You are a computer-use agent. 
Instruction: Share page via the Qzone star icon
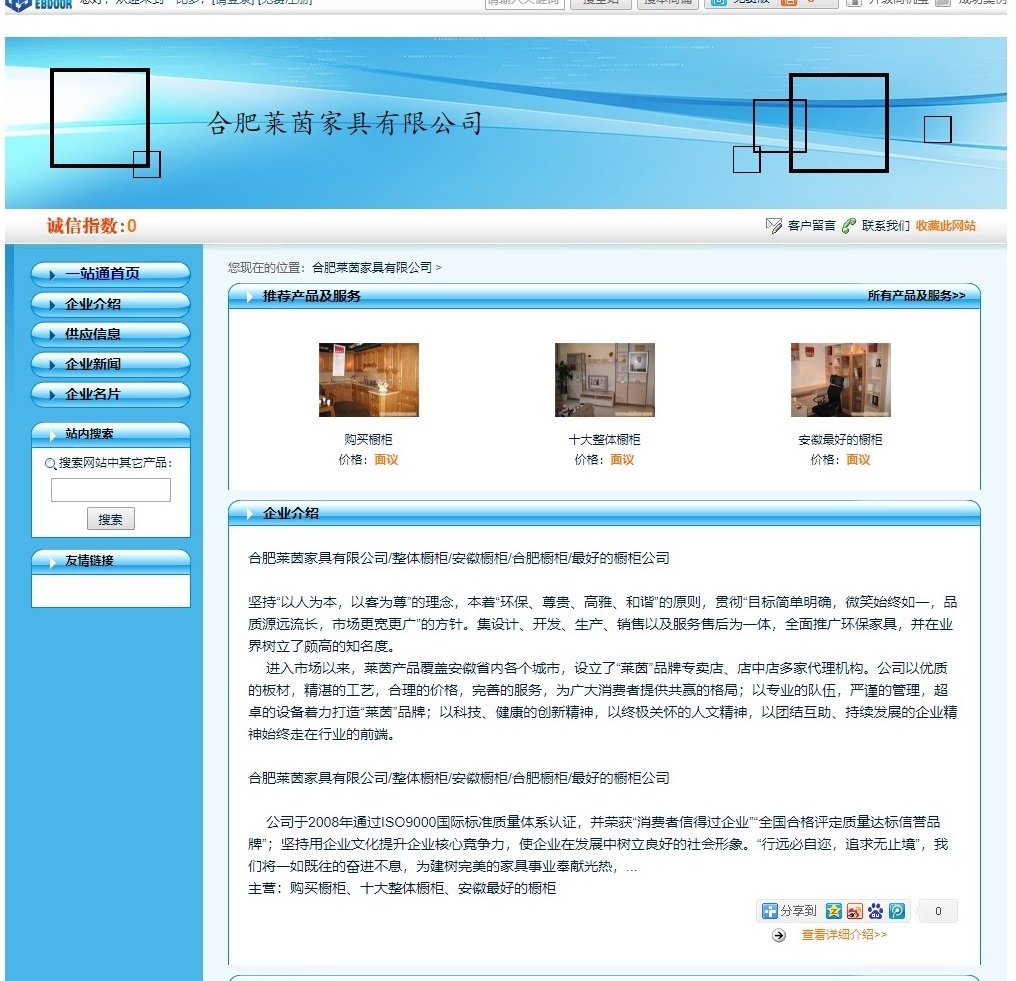[834, 911]
